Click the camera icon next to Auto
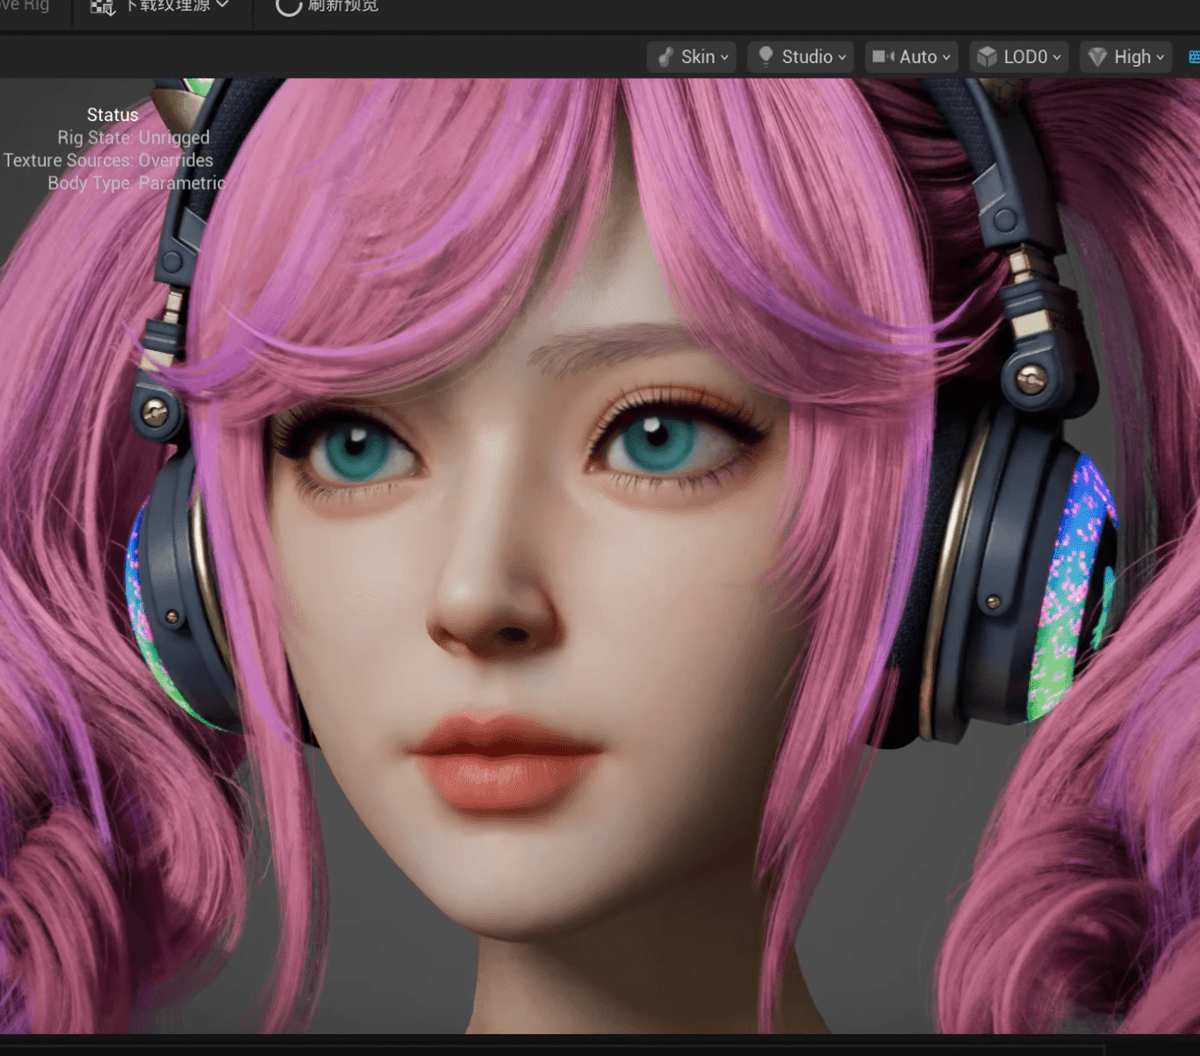 click(883, 57)
